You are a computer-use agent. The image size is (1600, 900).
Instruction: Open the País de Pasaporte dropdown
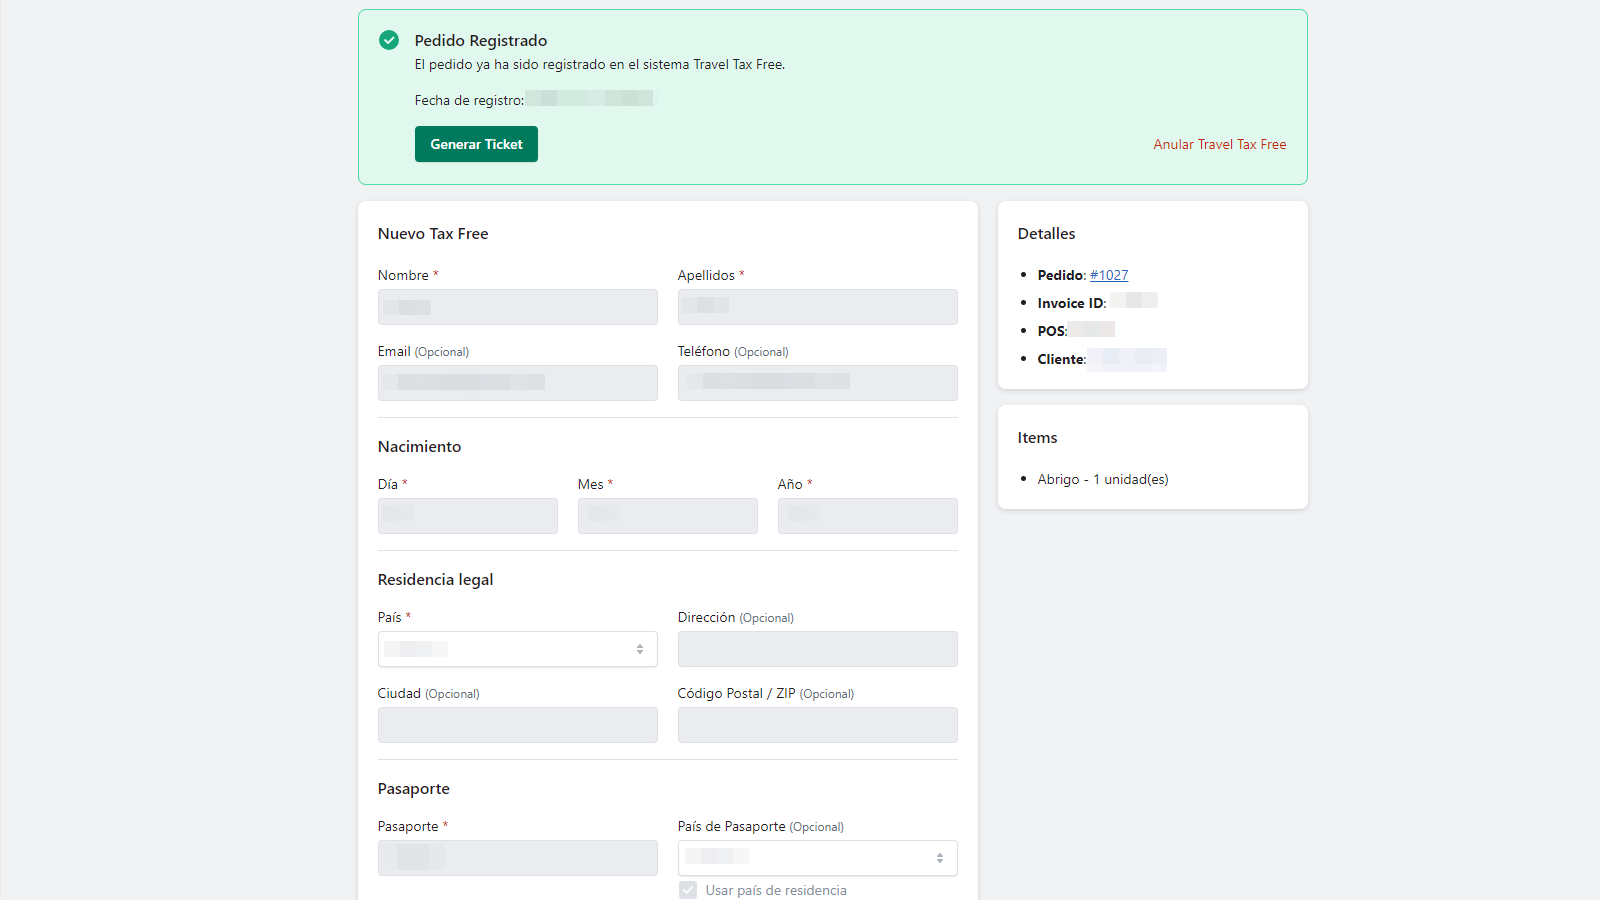pyautogui.click(x=818, y=858)
